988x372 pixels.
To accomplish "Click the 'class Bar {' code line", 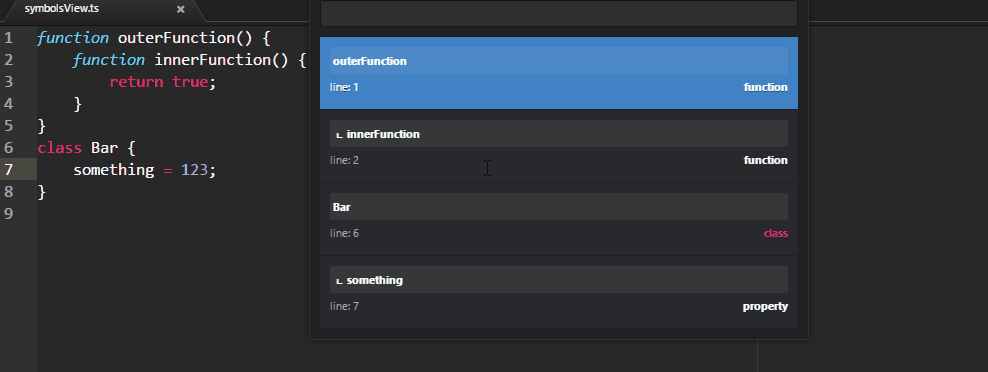I will [86, 148].
